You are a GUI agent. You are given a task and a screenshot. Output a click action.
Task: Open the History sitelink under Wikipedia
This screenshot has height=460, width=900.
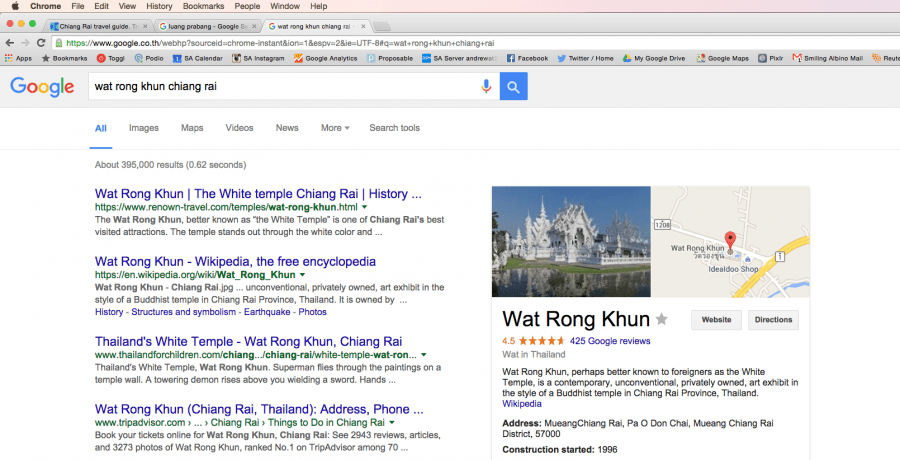coord(109,312)
